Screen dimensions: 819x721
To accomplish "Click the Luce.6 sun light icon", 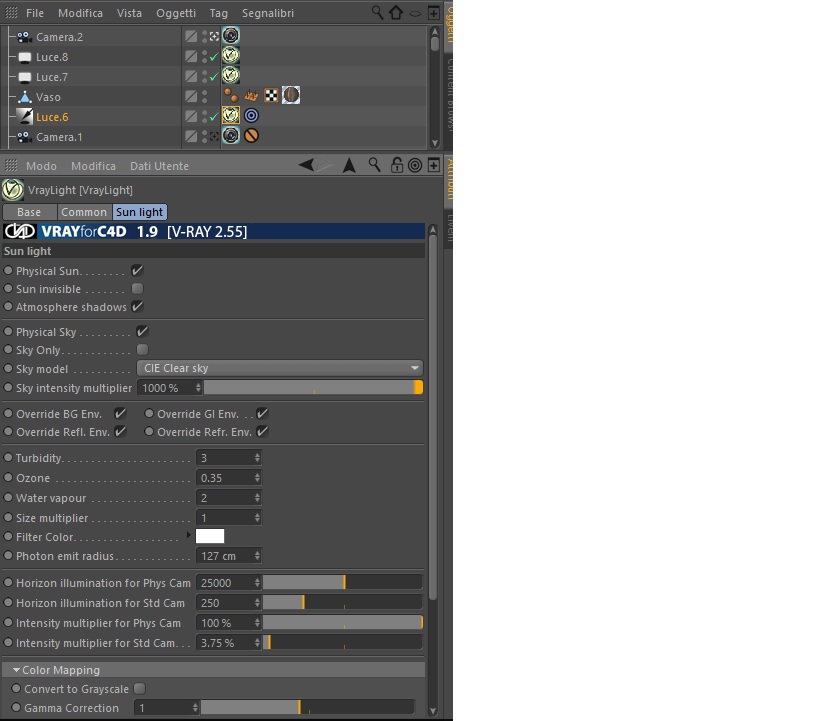I will [25, 116].
